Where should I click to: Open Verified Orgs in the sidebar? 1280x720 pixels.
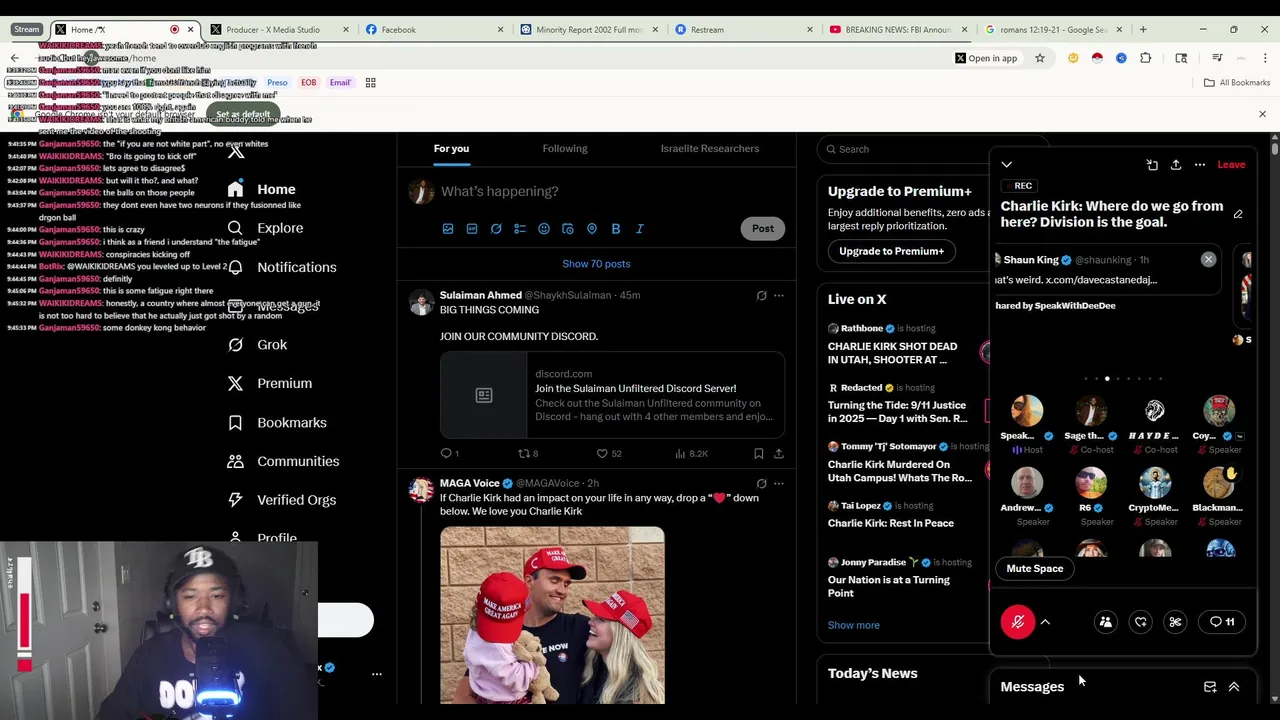point(282,500)
